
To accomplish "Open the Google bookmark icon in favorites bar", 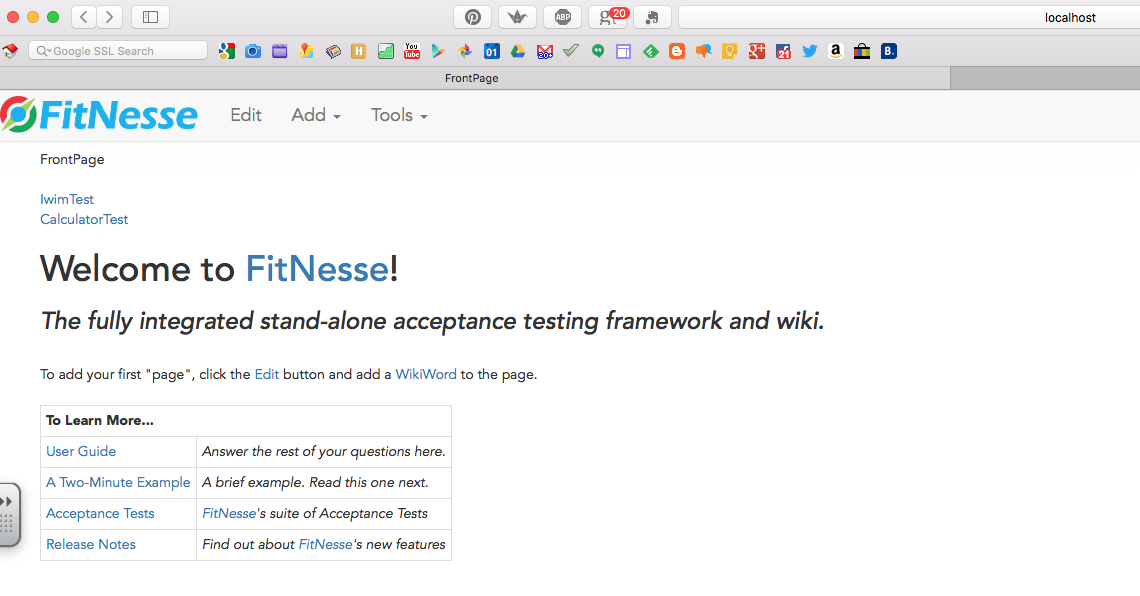I will 227,51.
